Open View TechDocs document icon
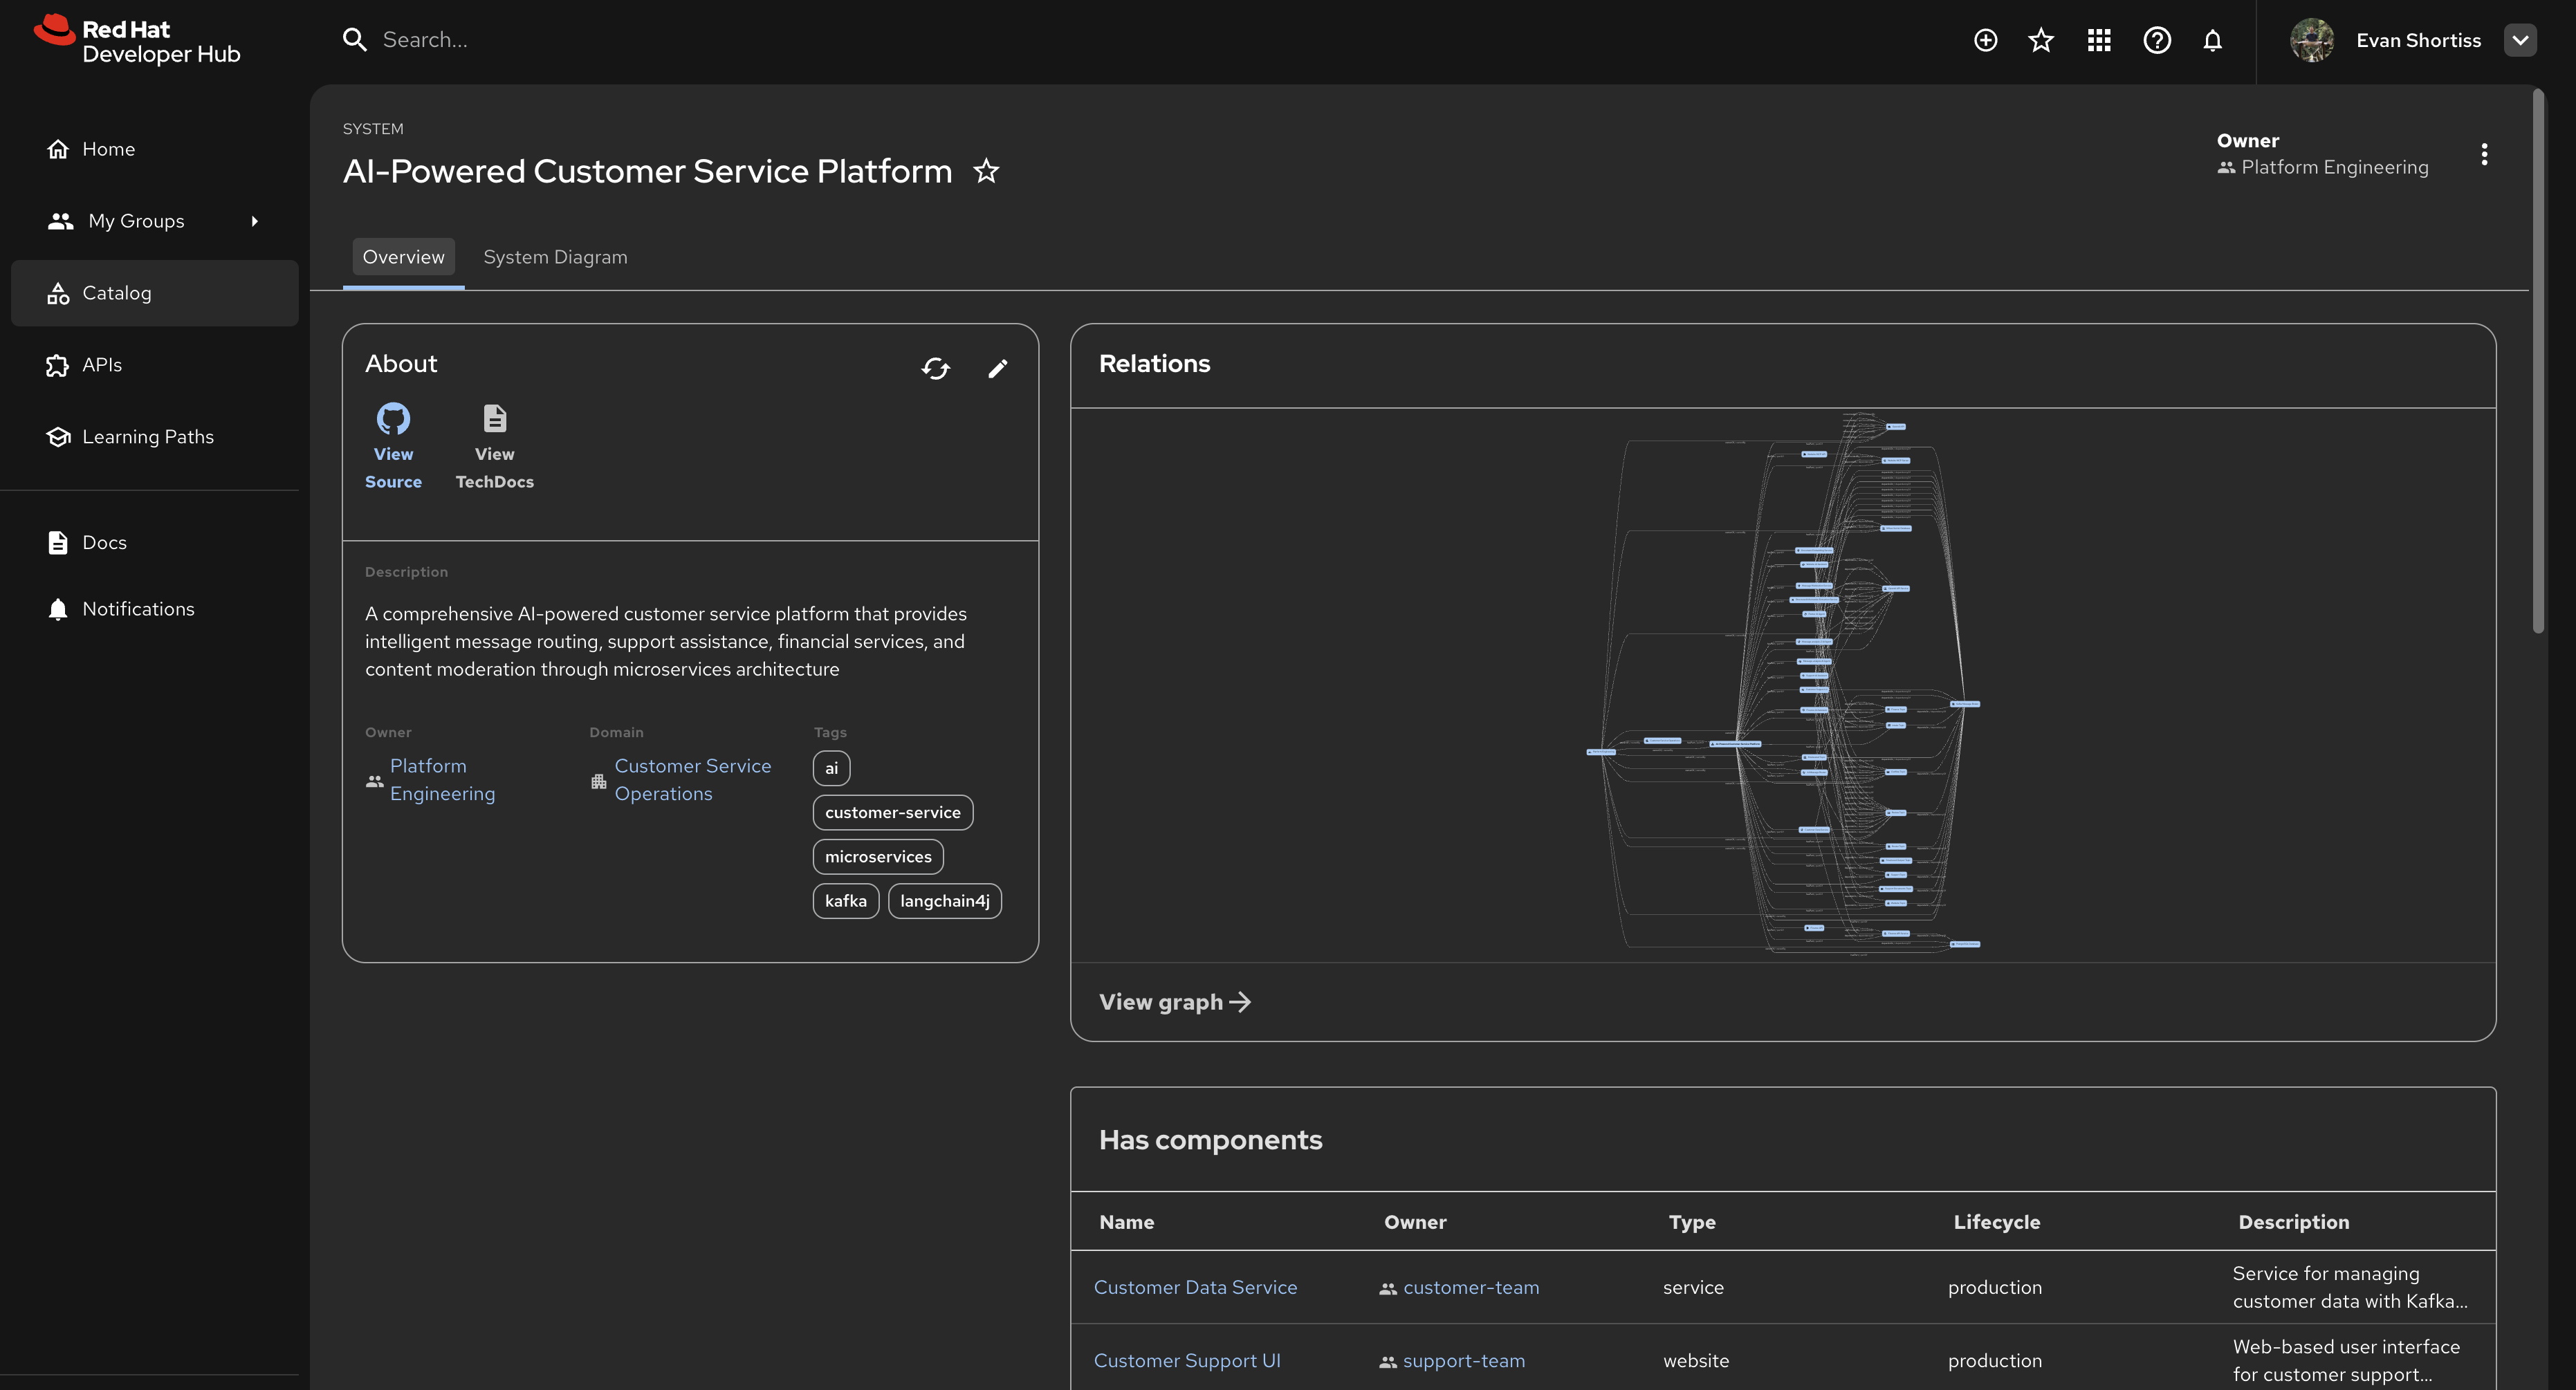Image resolution: width=2576 pixels, height=1390 pixels. pos(494,418)
